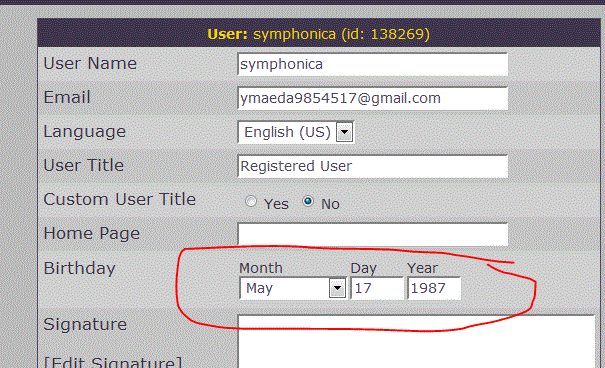Click the English (US) language text
Image resolution: width=605 pixels, height=368 pixels.
287,132
